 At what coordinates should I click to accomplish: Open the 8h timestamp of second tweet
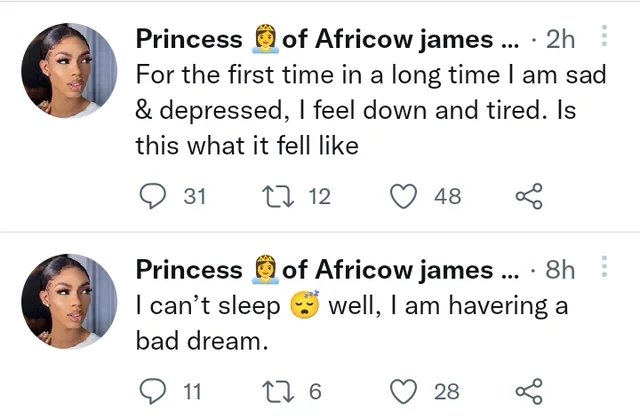pyautogui.click(x=560, y=270)
